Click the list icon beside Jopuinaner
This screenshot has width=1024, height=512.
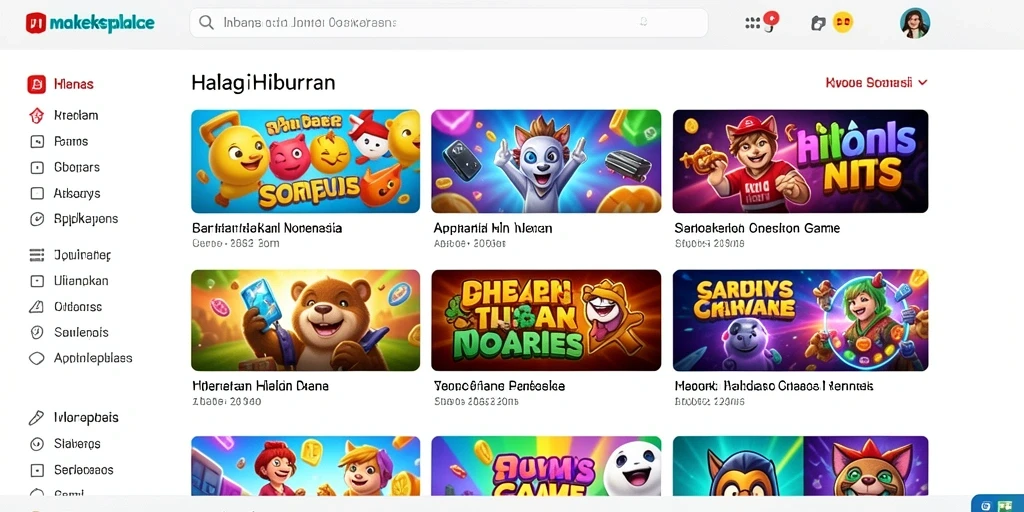37,255
